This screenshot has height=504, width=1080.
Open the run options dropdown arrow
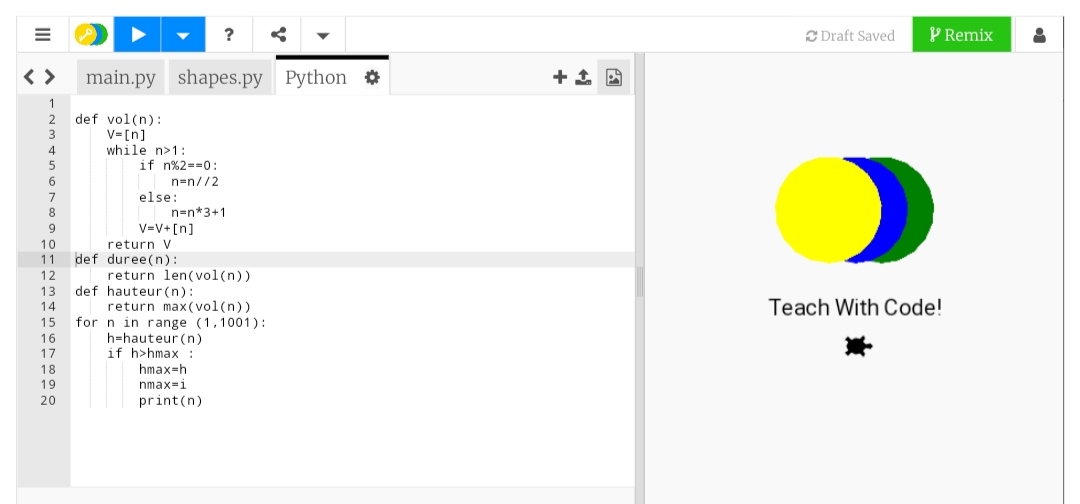coord(182,35)
